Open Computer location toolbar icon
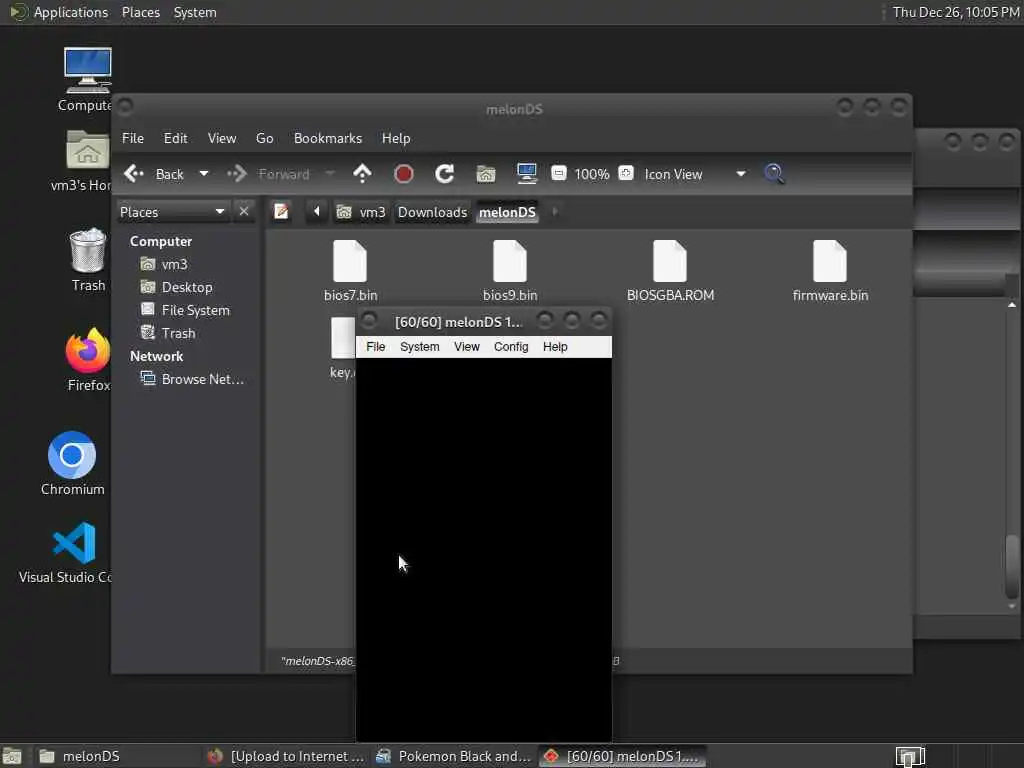Screen dimensions: 1024x768 click(x=526, y=174)
